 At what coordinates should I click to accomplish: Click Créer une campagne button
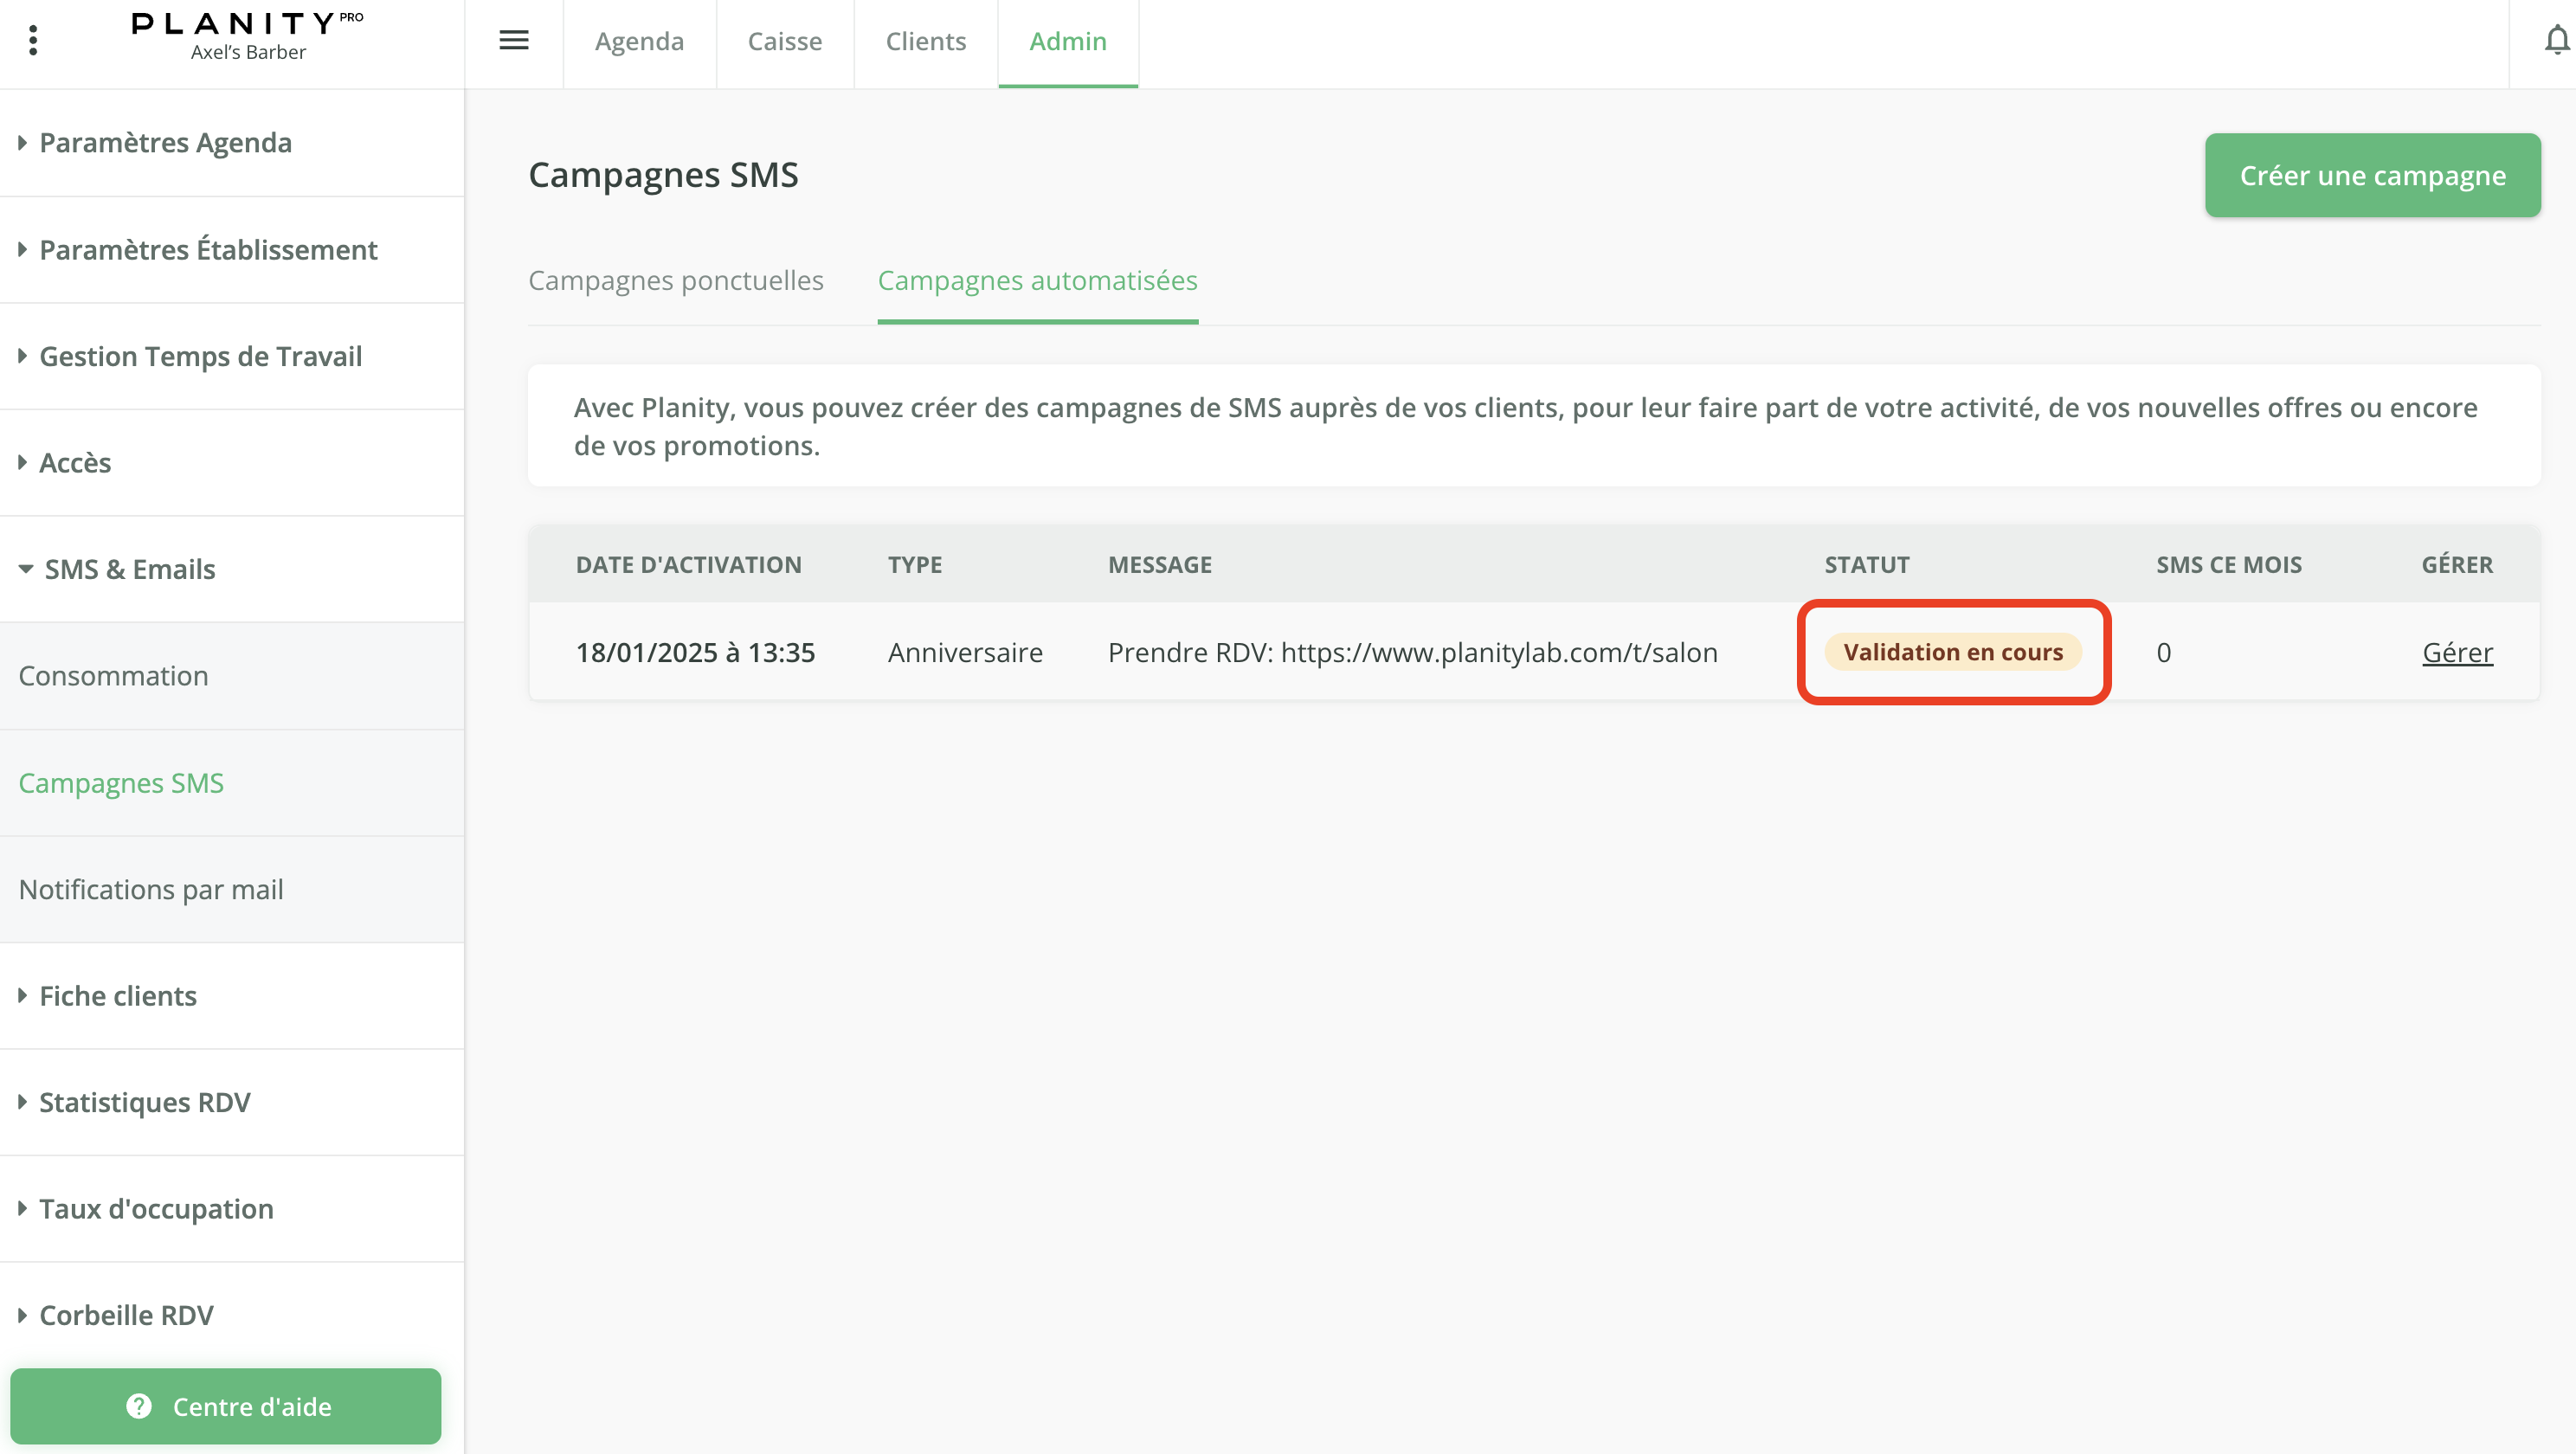click(2372, 175)
